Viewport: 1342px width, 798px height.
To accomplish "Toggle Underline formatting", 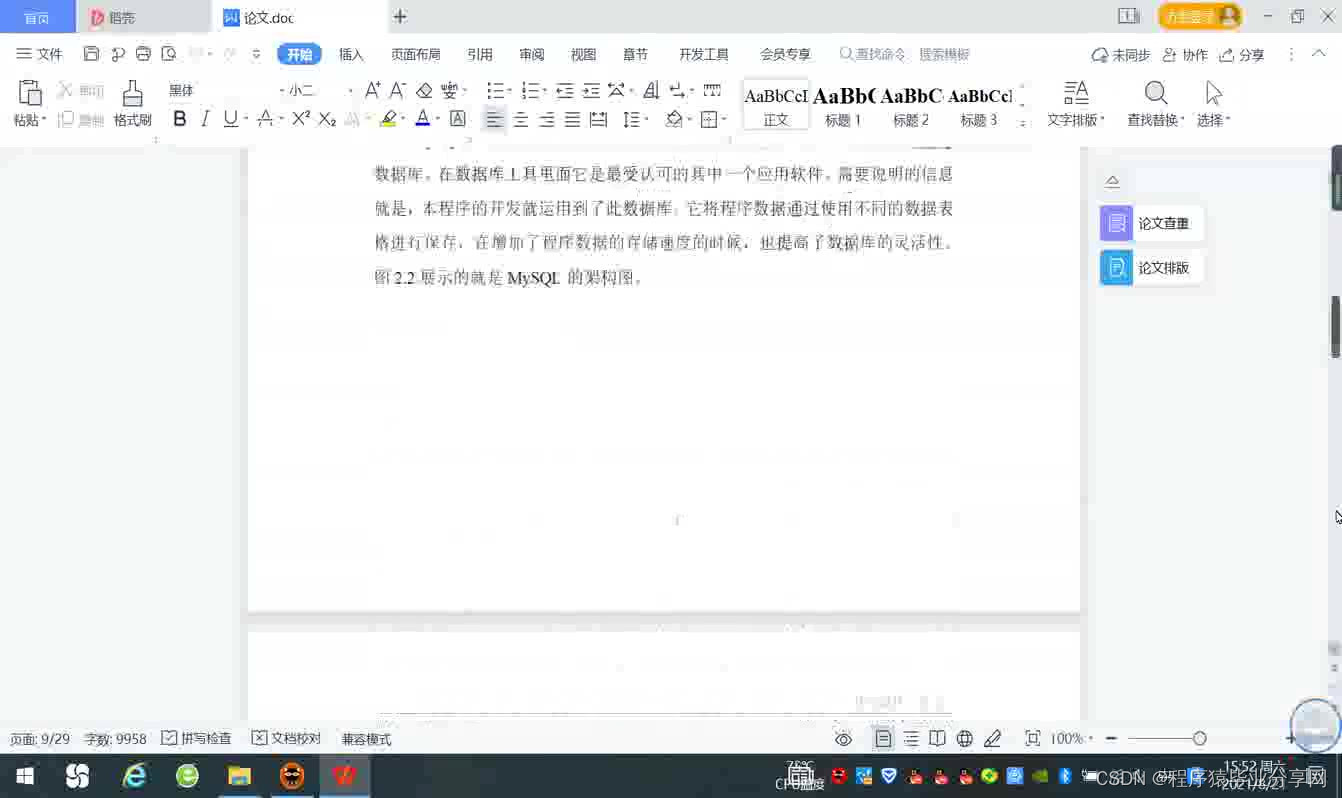I will [x=230, y=119].
